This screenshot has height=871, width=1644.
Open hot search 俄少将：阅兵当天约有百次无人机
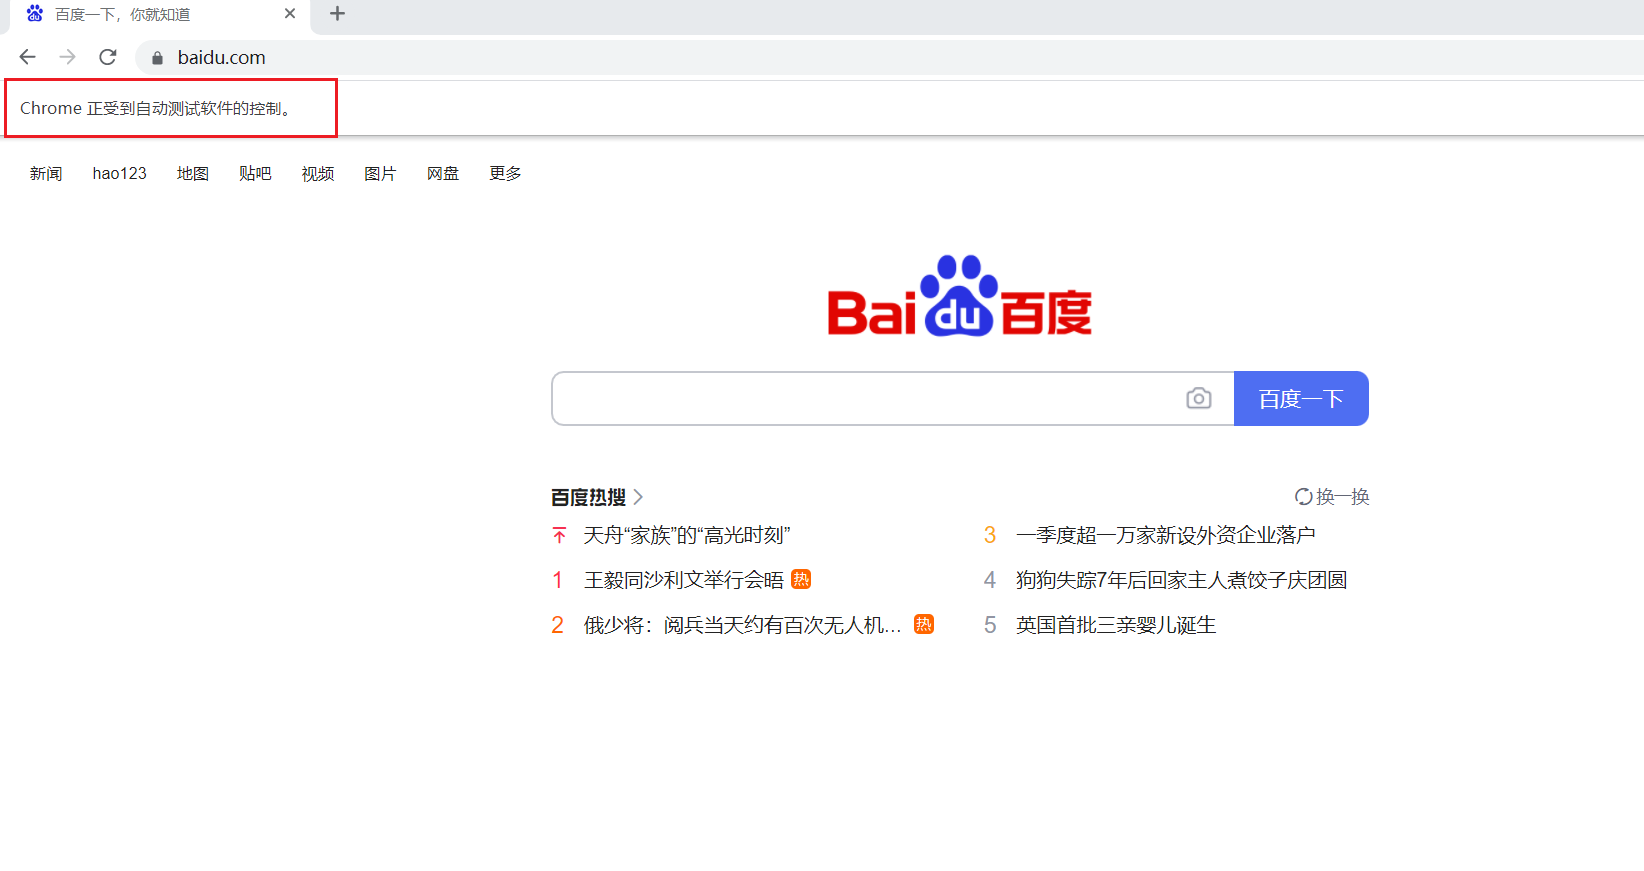(x=743, y=625)
